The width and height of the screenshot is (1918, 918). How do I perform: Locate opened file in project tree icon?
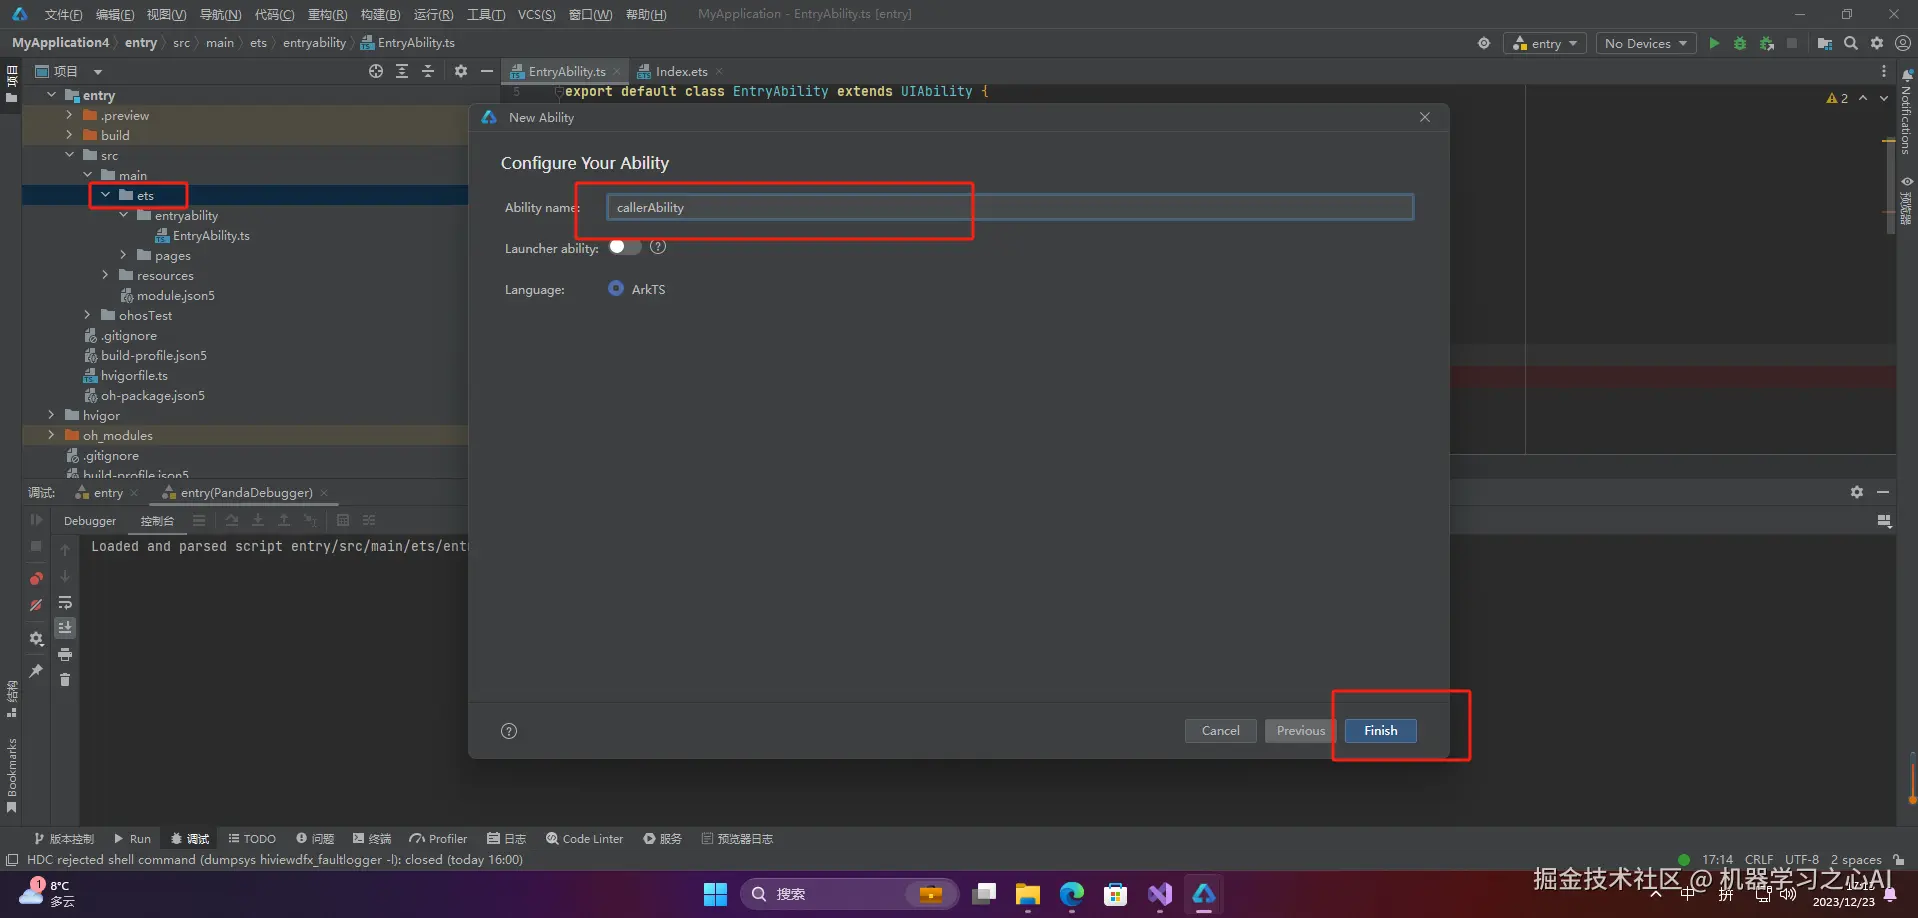point(376,71)
